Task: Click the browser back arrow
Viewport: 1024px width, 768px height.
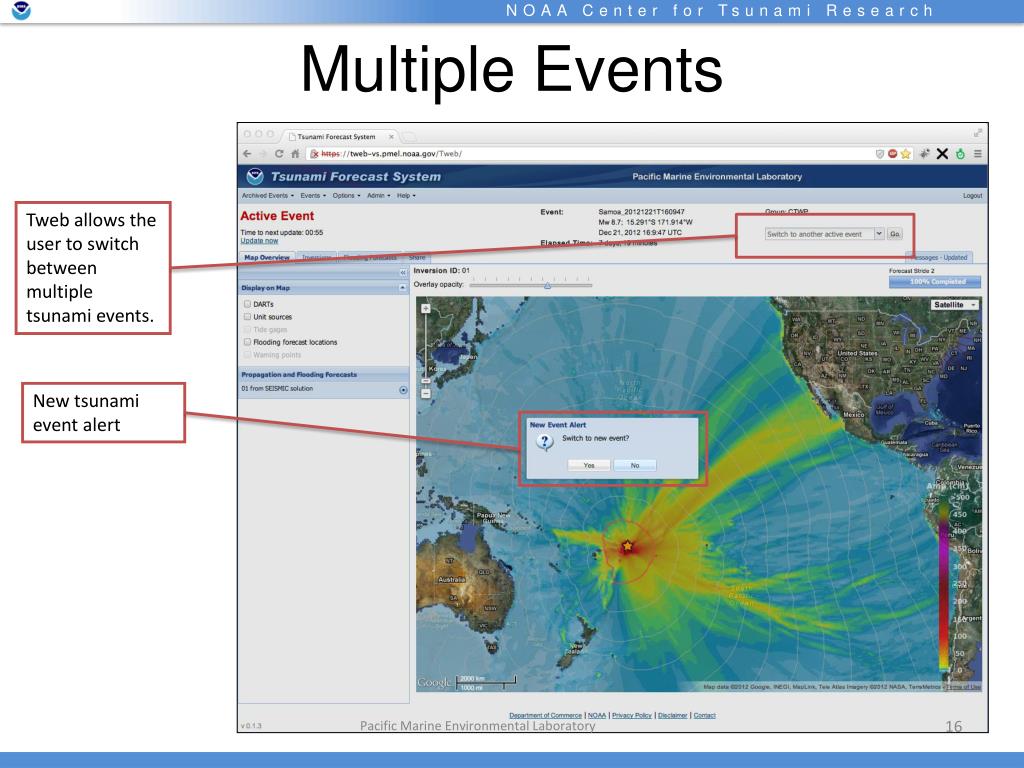Action: coord(247,154)
